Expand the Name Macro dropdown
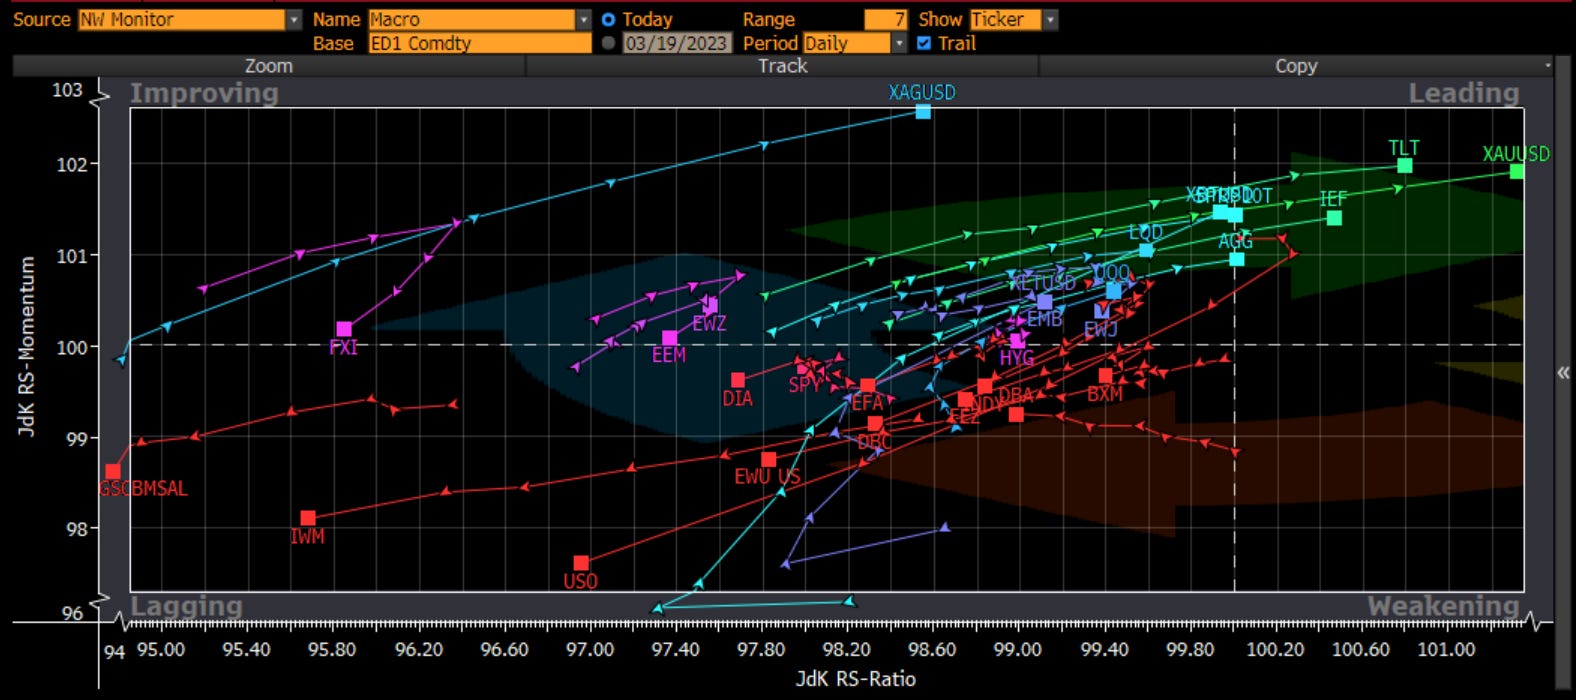 [584, 19]
